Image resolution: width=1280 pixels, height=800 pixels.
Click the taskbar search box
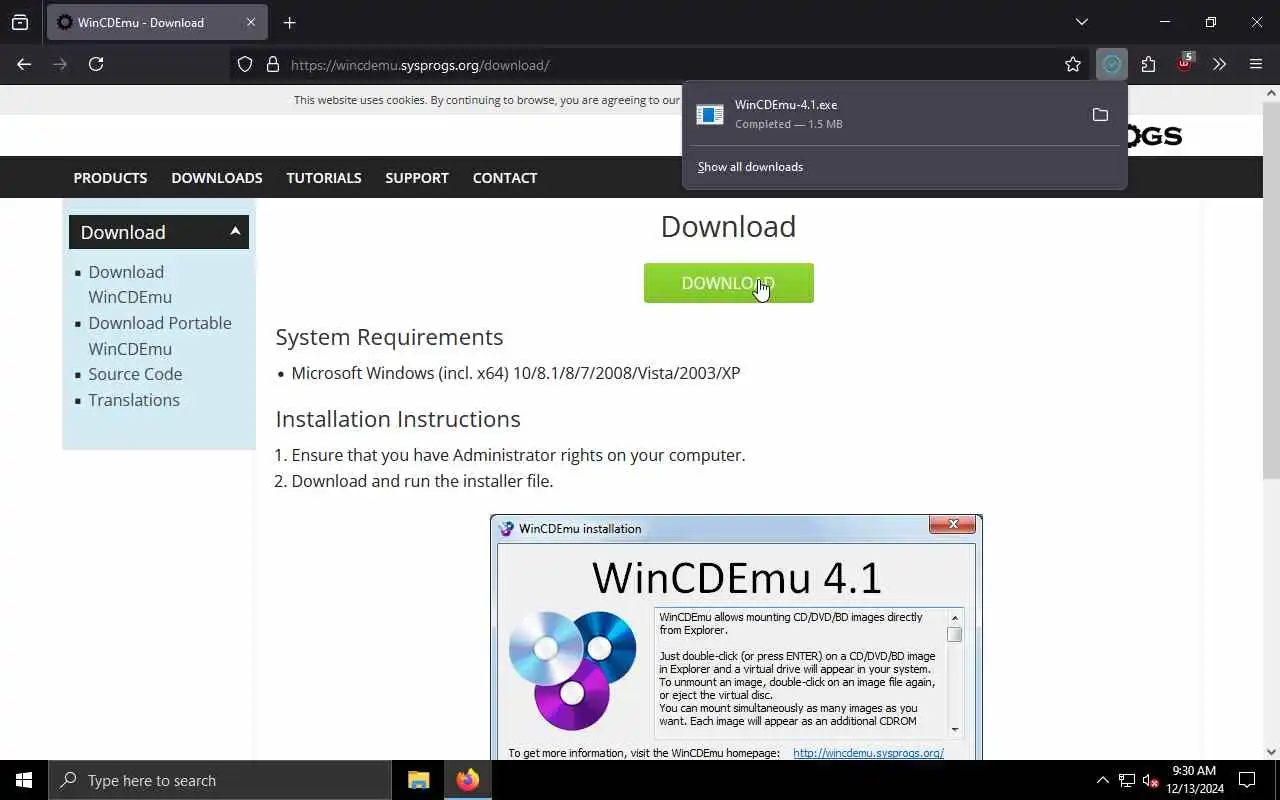pyautogui.click(x=220, y=780)
